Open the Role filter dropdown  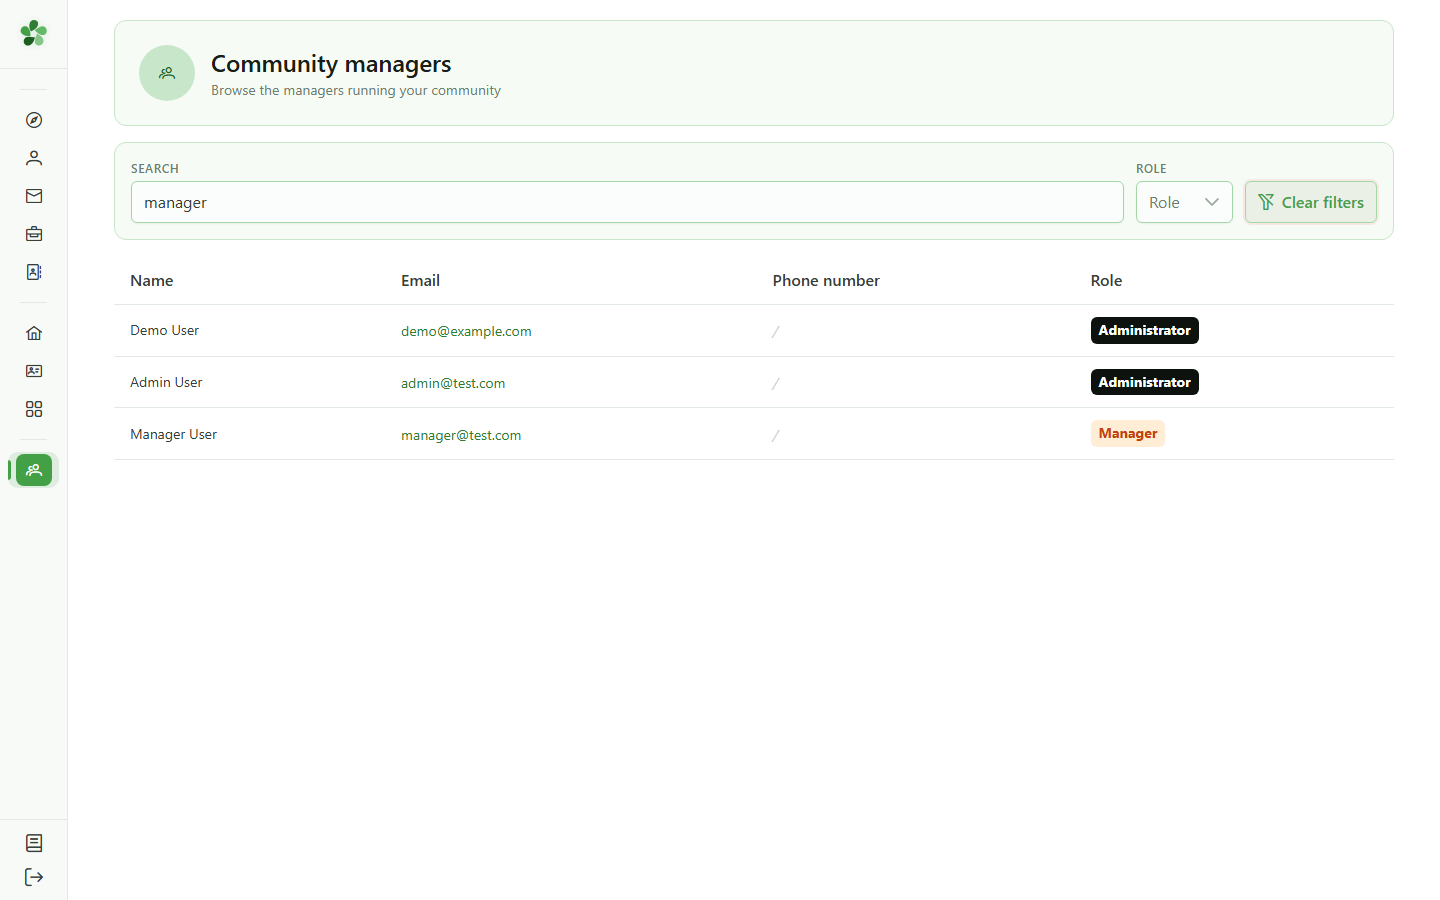point(1184,202)
